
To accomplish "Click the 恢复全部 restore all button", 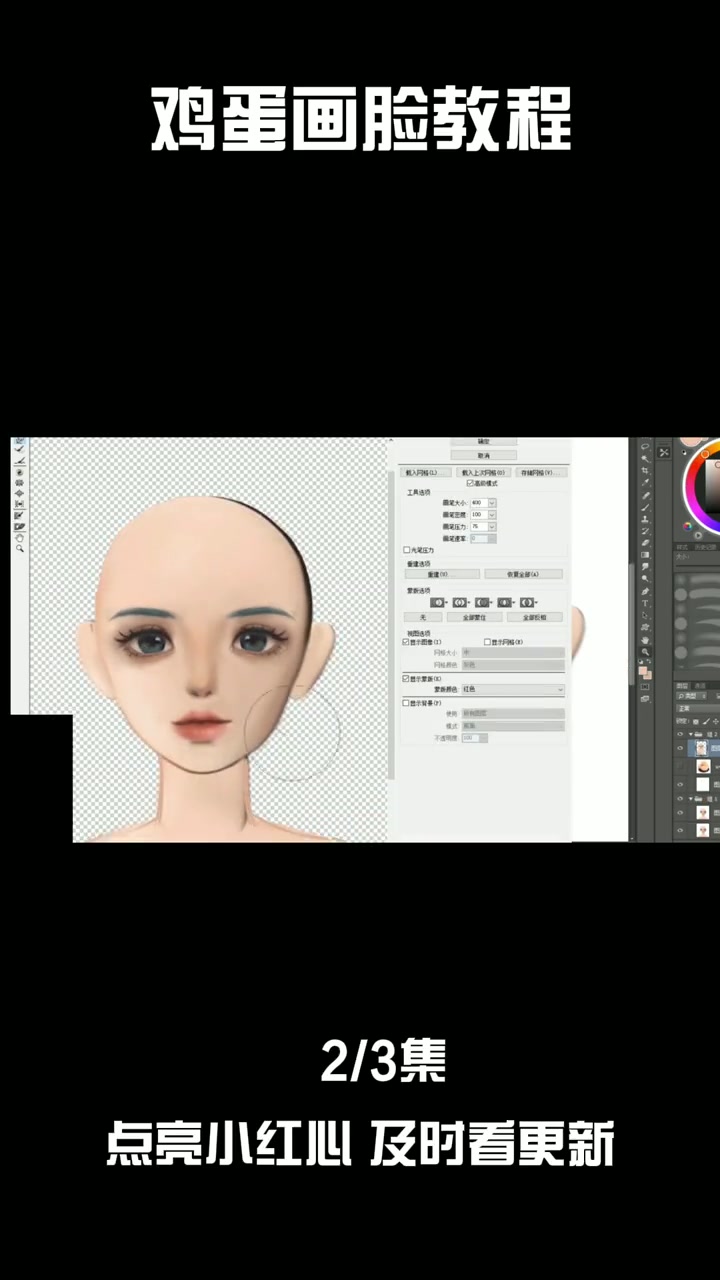I will pos(523,574).
